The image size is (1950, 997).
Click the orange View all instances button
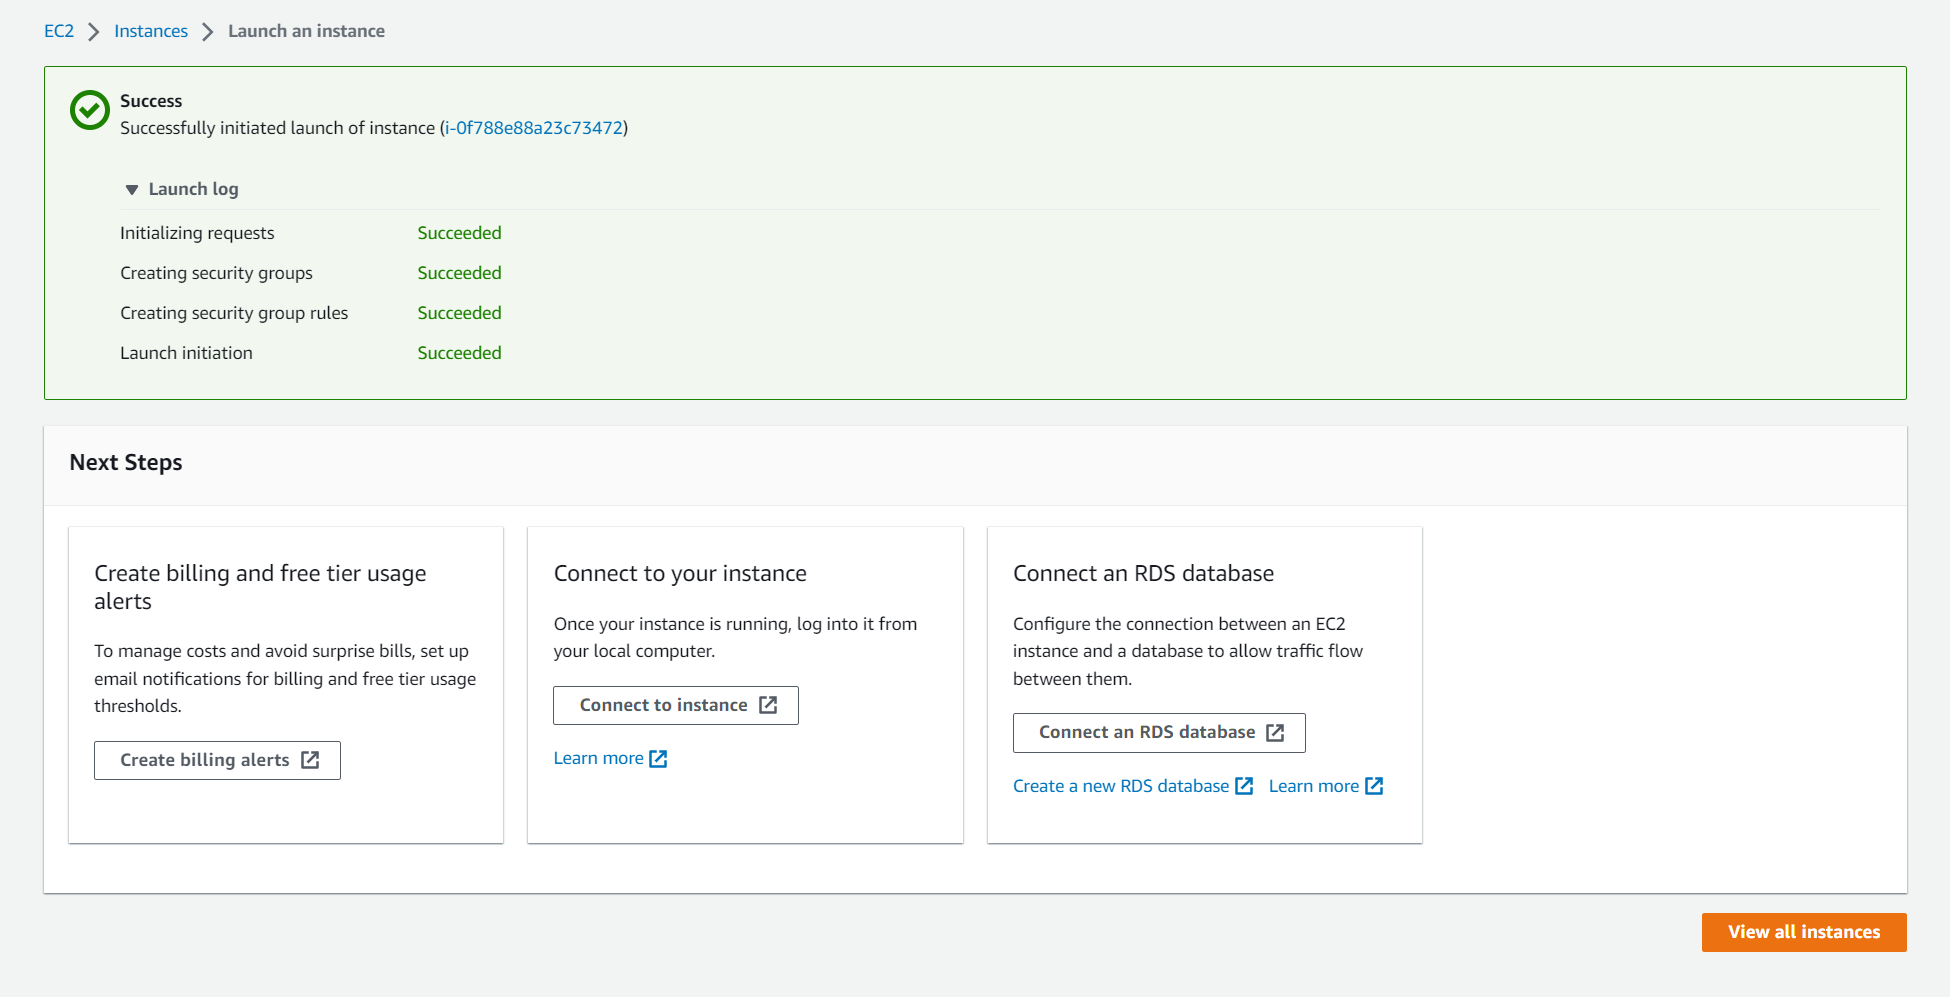point(1803,932)
